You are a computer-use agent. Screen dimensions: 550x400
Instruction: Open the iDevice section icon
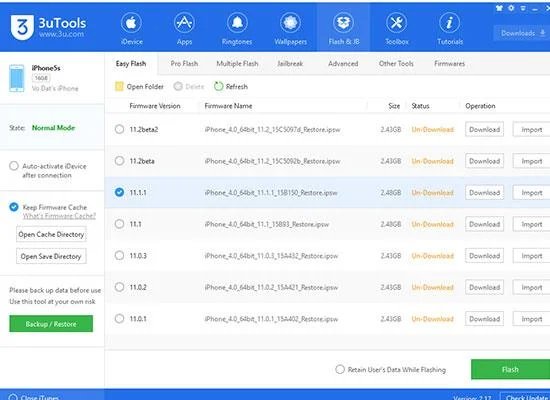(x=132, y=23)
